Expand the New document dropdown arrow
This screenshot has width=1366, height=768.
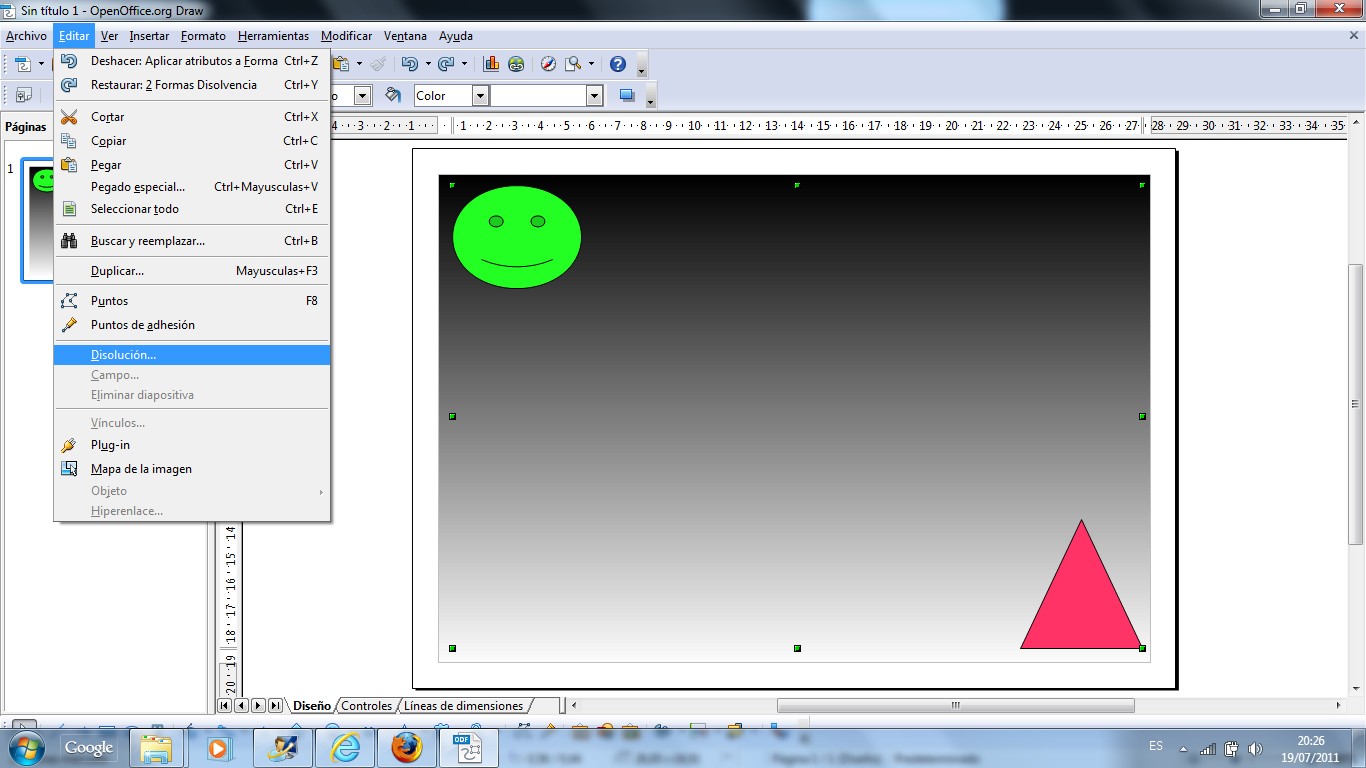pos(41,64)
